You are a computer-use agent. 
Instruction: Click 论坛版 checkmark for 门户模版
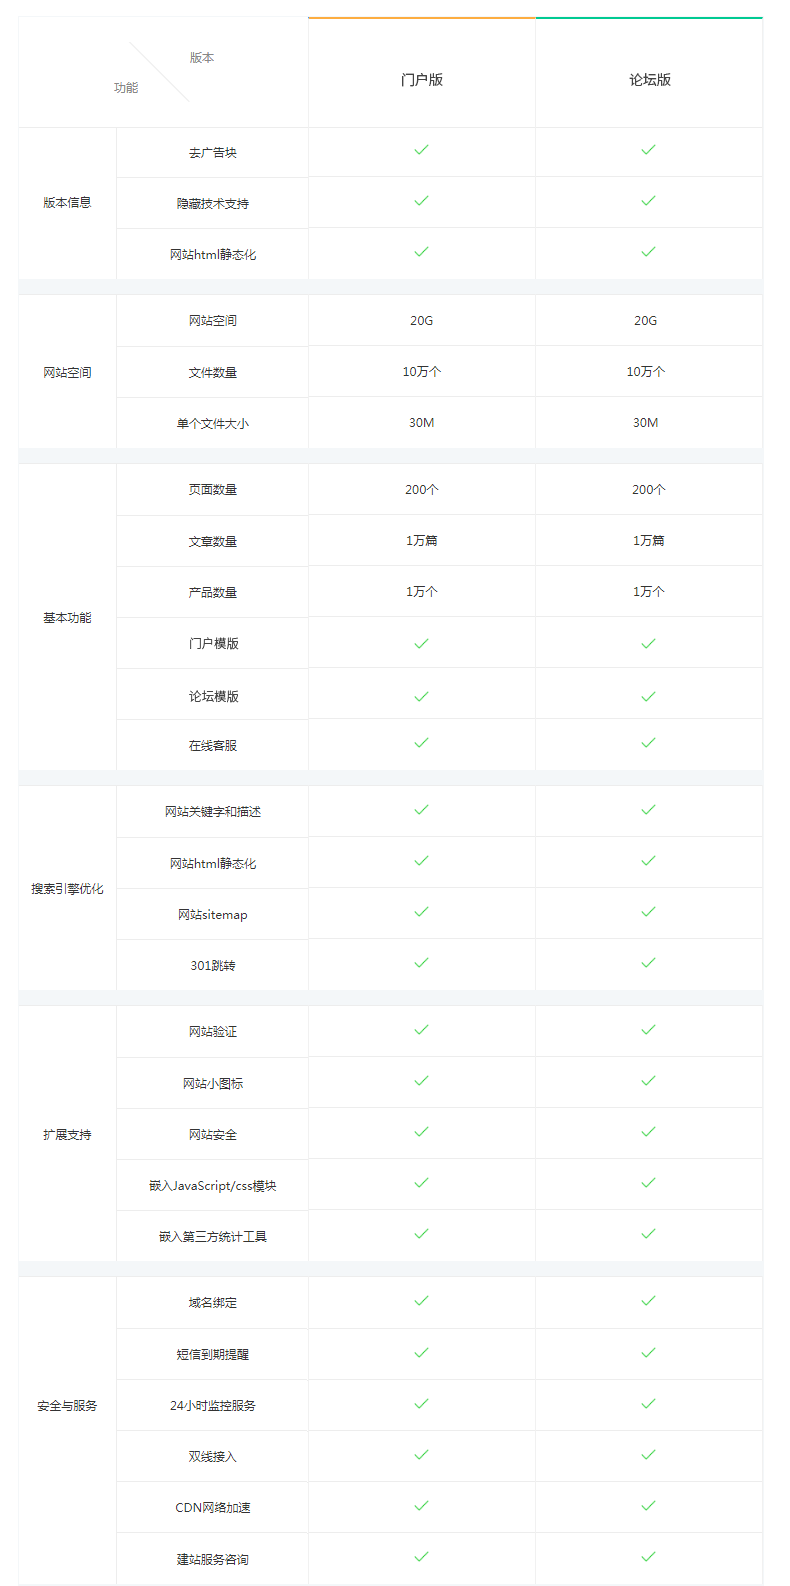pos(648,644)
